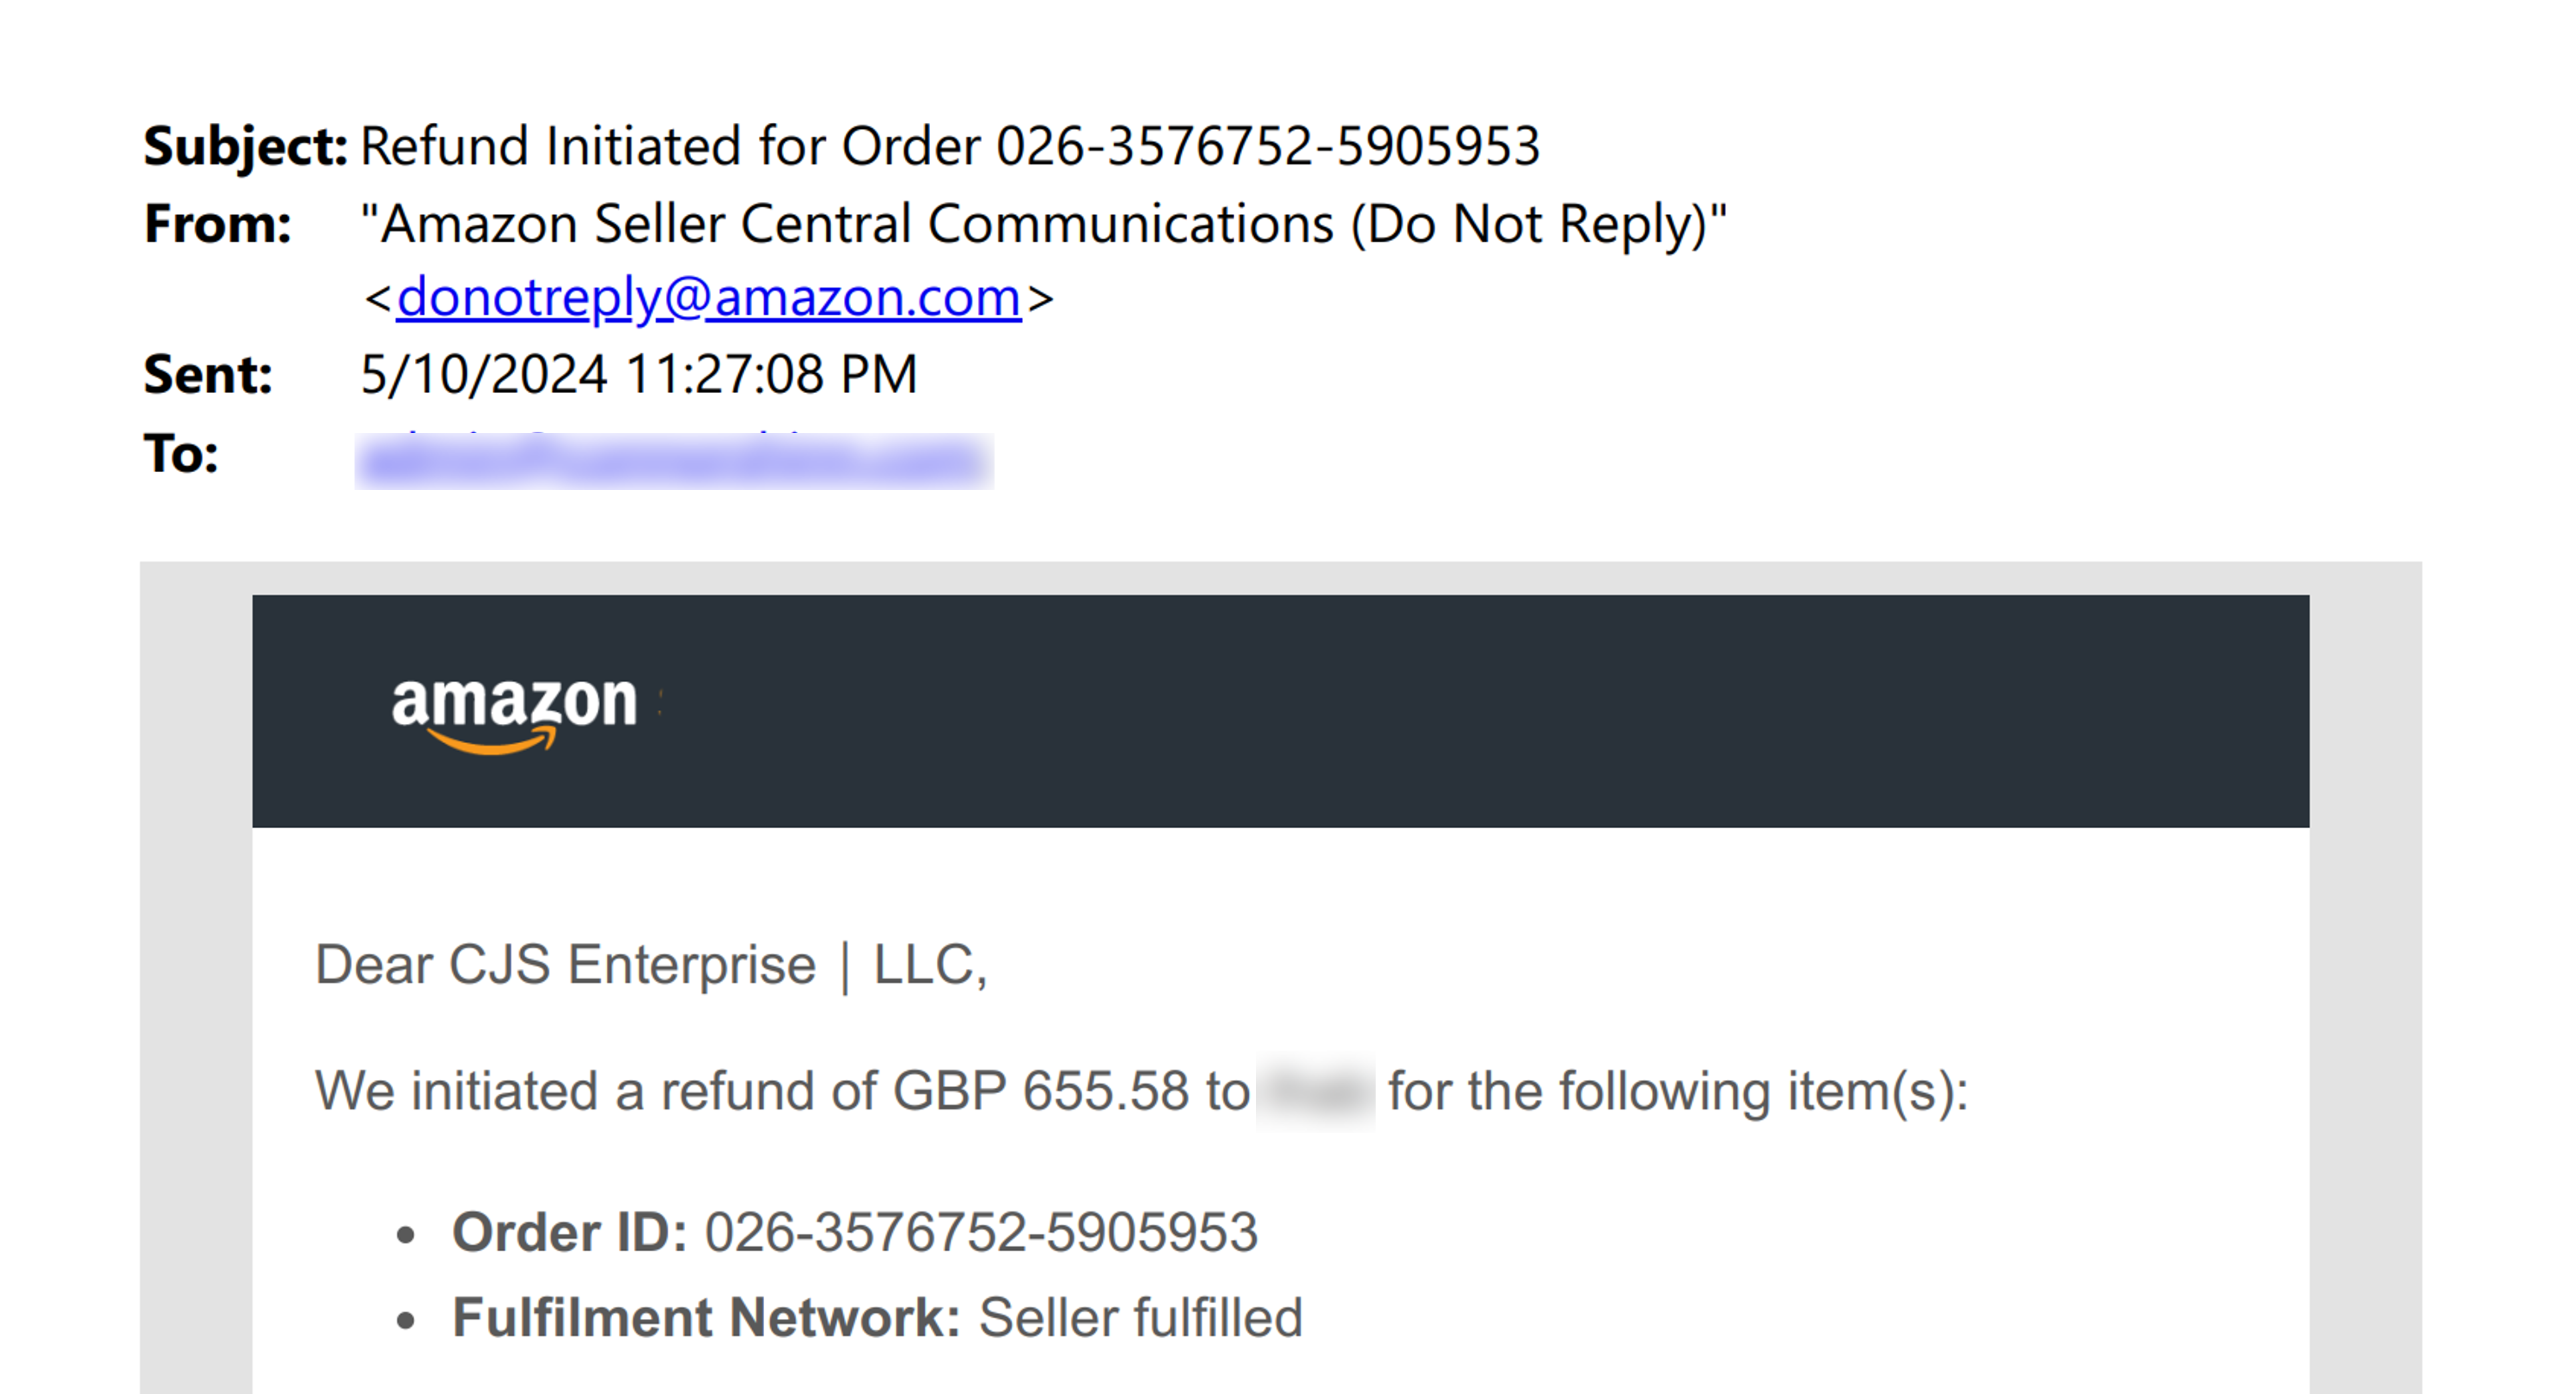Click the "To:" field label
The image size is (2576, 1394).
pyautogui.click(x=181, y=454)
